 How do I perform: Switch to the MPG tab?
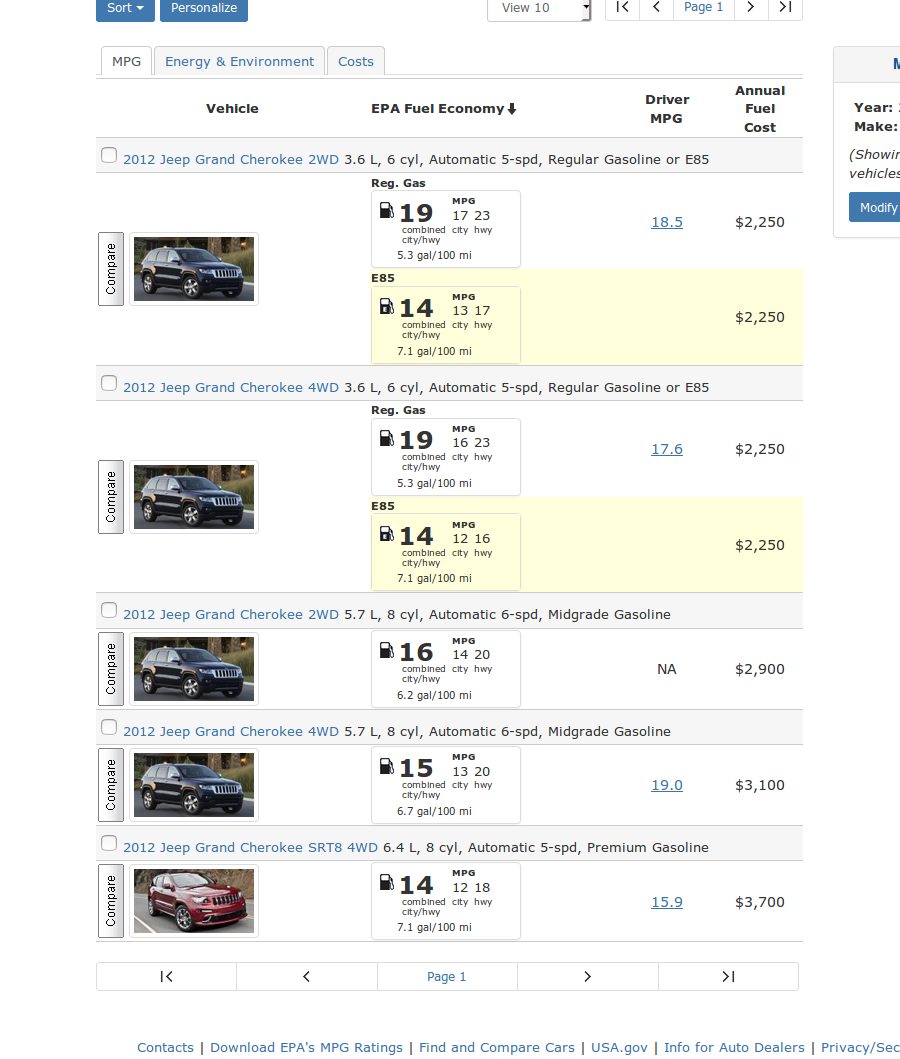(126, 61)
